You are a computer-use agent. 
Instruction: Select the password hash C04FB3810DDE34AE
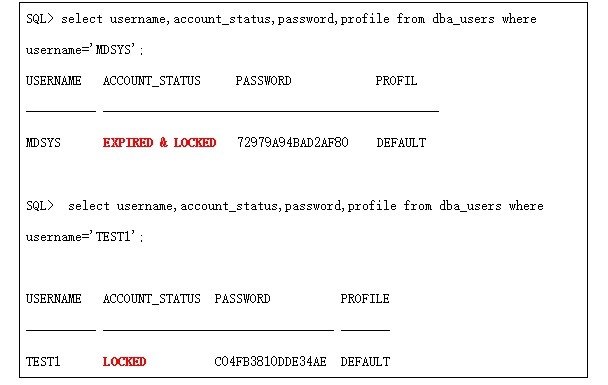pyautogui.click(x=270, y=362)
